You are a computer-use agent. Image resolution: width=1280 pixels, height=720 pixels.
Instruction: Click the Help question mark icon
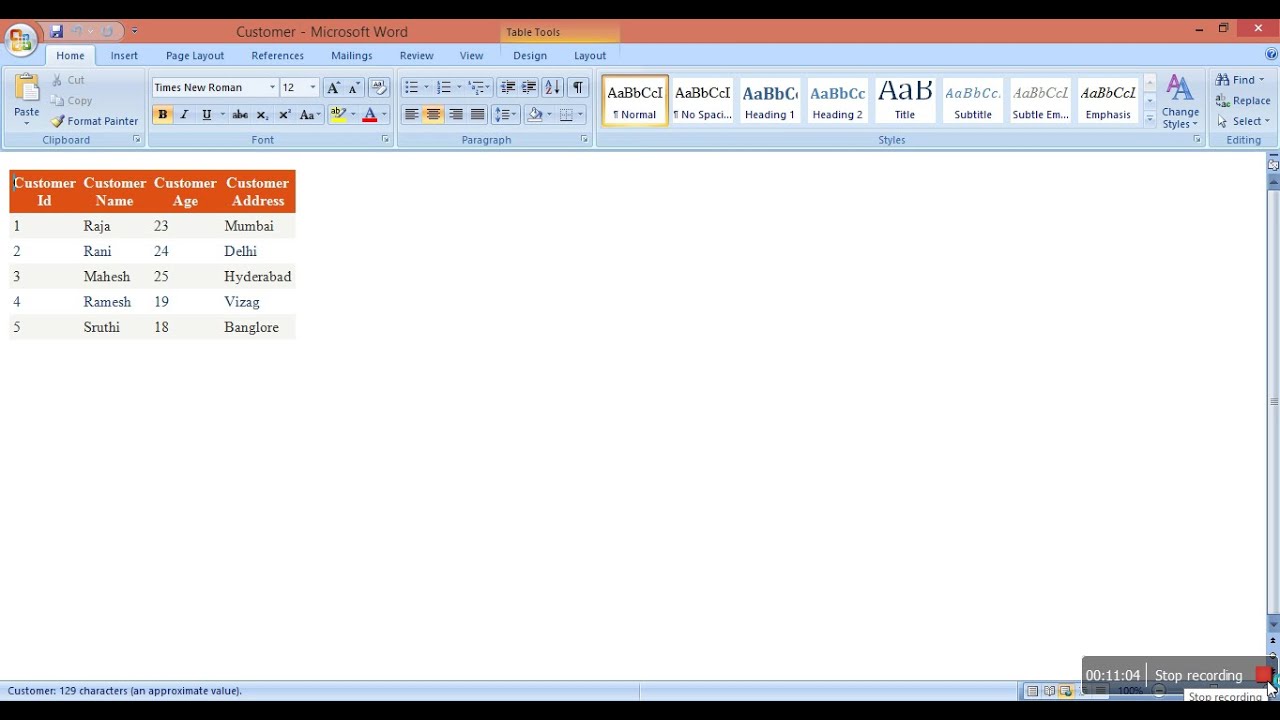pyautogui.click(x=1271, y=55)
